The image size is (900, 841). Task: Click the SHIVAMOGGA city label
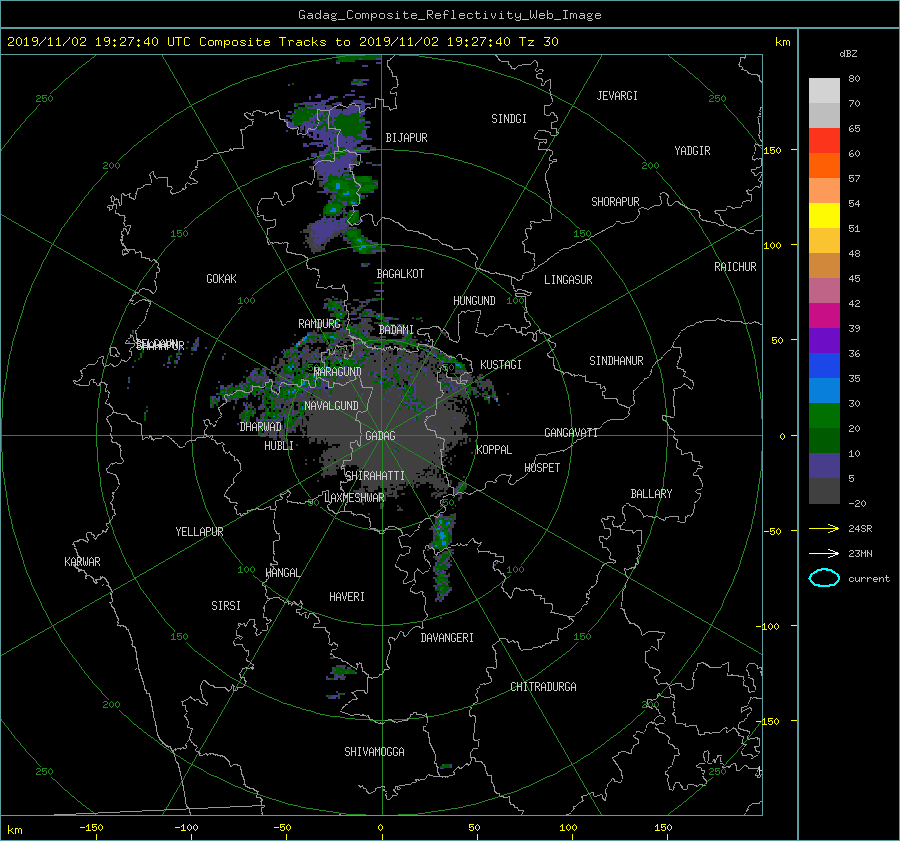click(374, 751)
